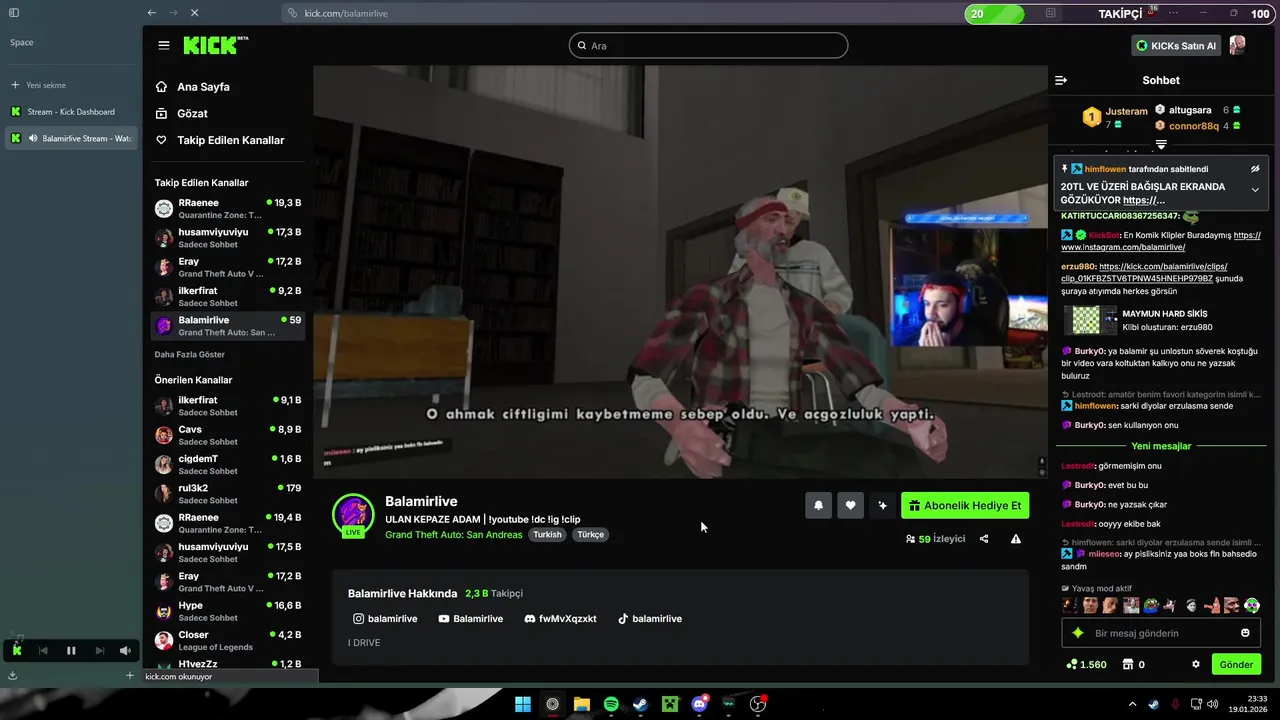Image resolution: width=1280 pixels, height=720 pixels.
Task: Click the Grand Theft Auto: San Andreas category
Action: coord(453,535)
